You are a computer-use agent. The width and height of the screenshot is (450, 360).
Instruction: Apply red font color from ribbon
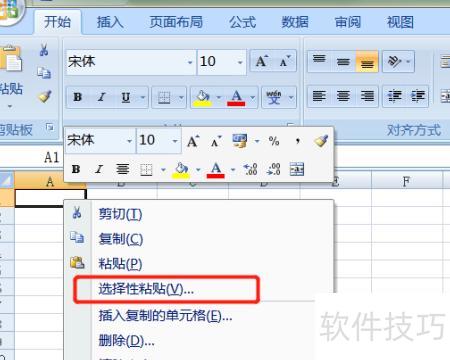[236, 98]
